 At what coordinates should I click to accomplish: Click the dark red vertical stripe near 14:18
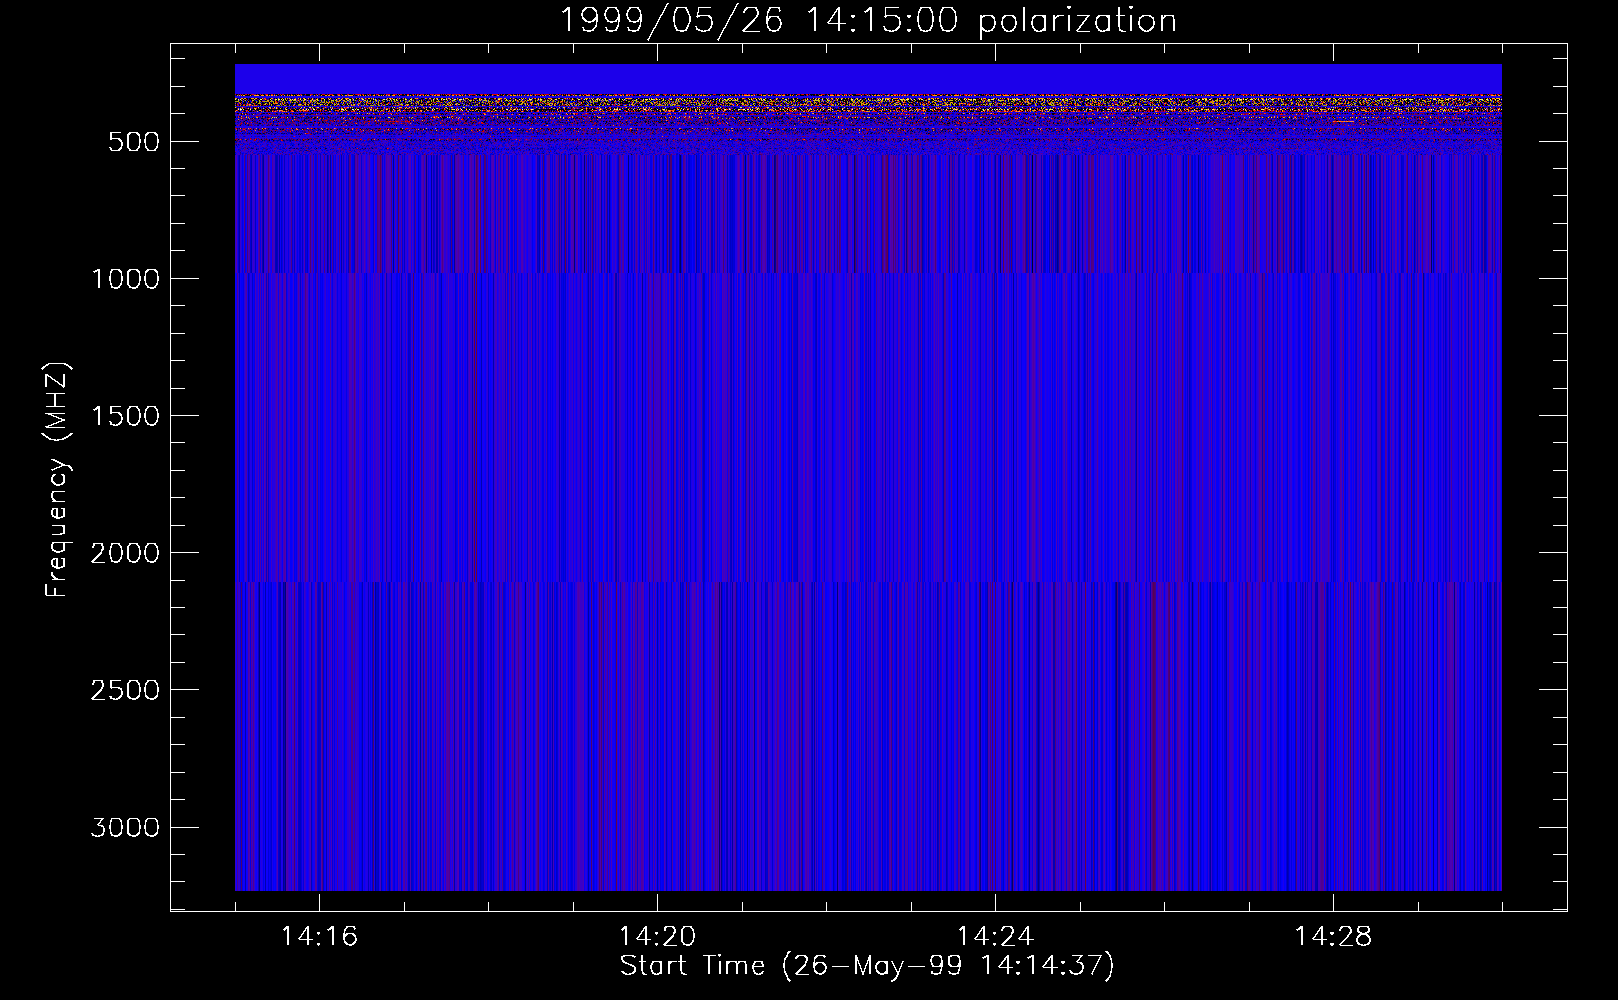tap(475, 430)
